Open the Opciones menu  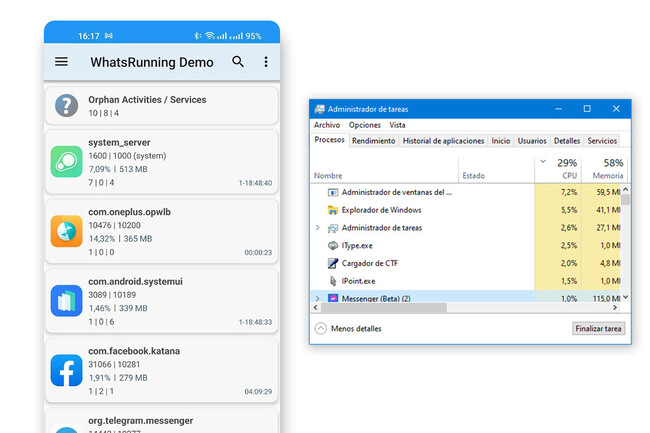coord(365,125)
